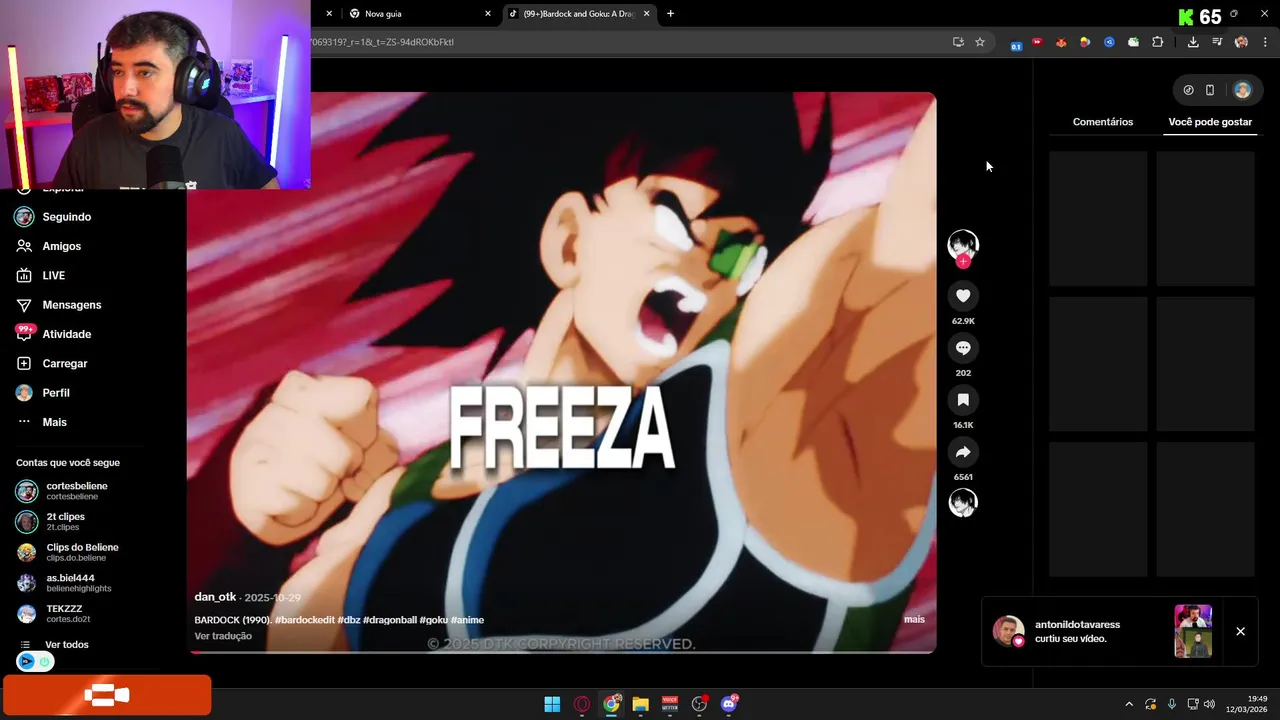
Task: Click the install app icon in address bar
Action: 958,42
